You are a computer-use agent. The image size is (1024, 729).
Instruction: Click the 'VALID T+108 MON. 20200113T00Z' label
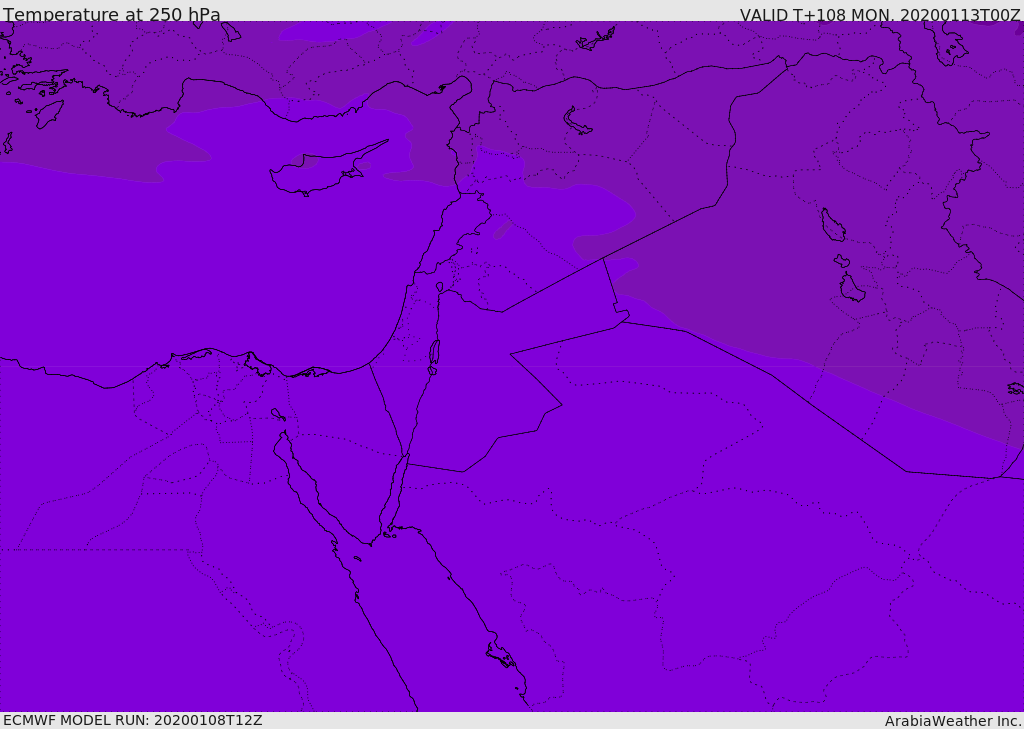880,14
